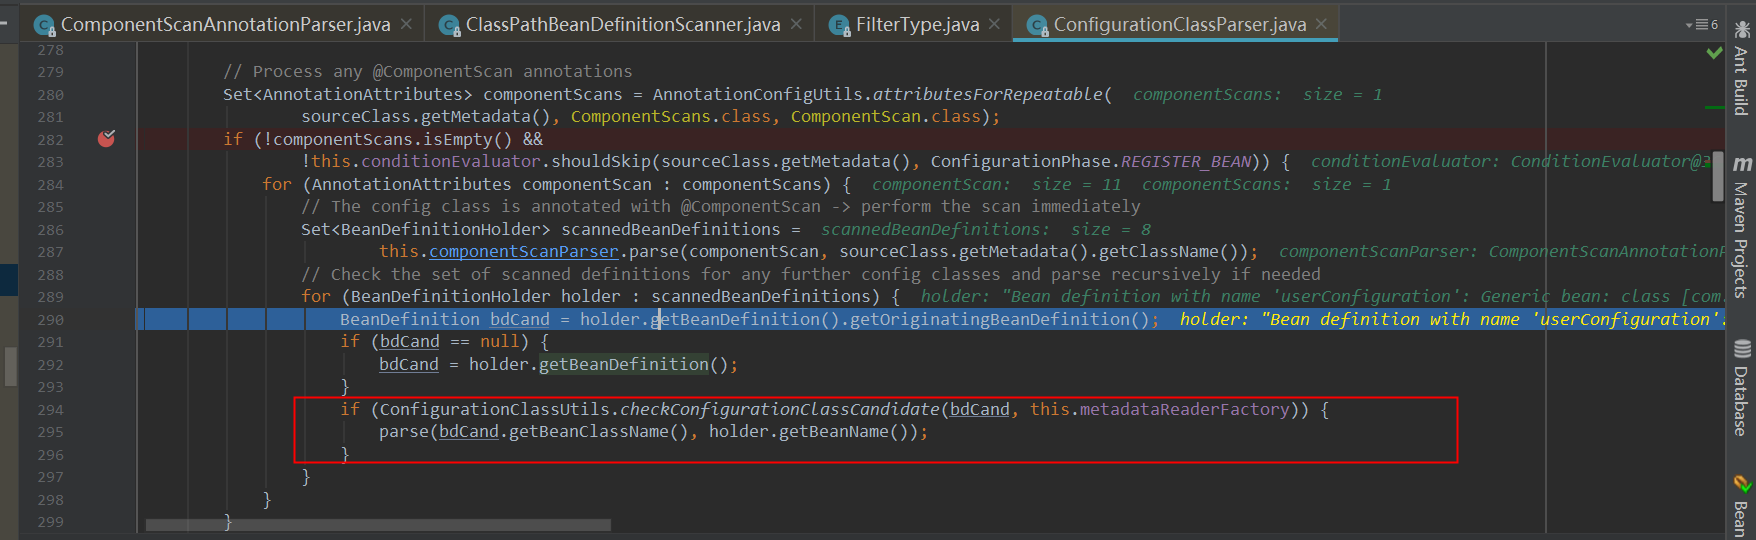This screenshot has width=1756, height=540.
Task: Click gutter line number 289
Action: pyautogui.click(x=50, y=297)
